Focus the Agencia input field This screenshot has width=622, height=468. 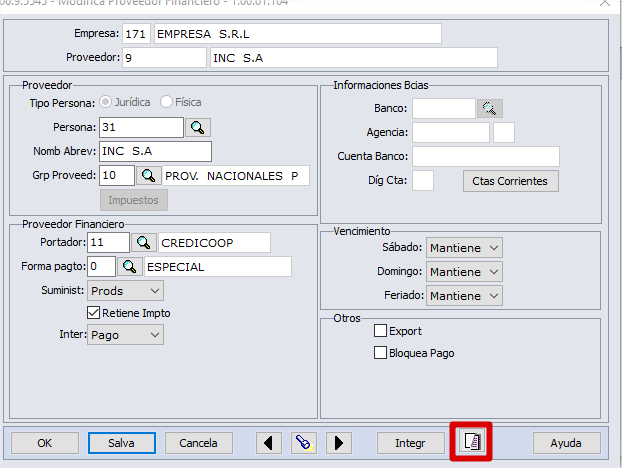[451, 132]
